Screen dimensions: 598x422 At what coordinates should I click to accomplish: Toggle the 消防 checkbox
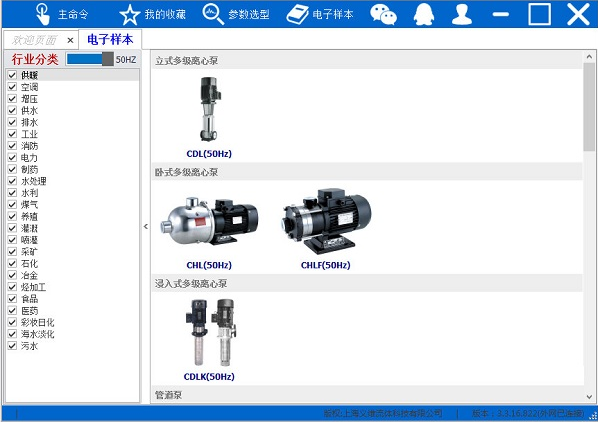click(12, 146)
